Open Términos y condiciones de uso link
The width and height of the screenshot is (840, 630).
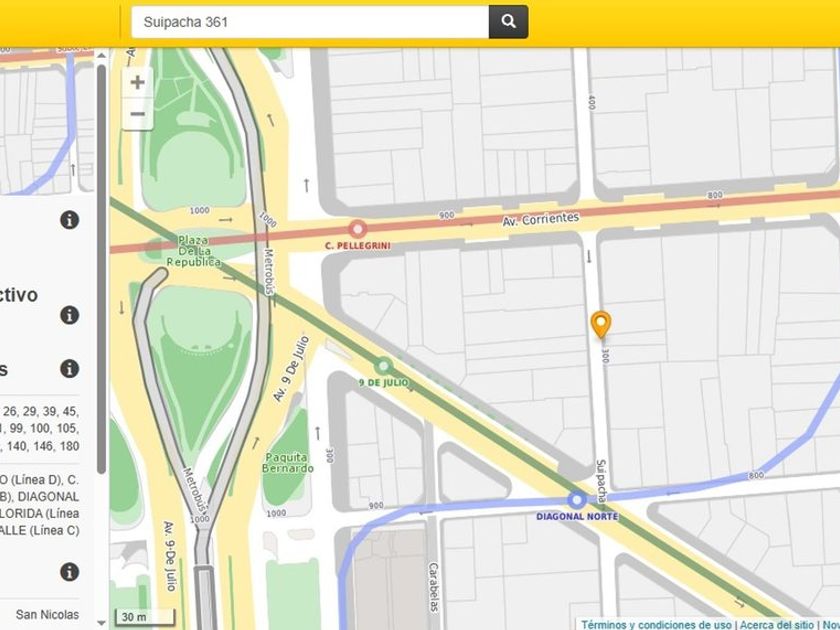(656, 625)
